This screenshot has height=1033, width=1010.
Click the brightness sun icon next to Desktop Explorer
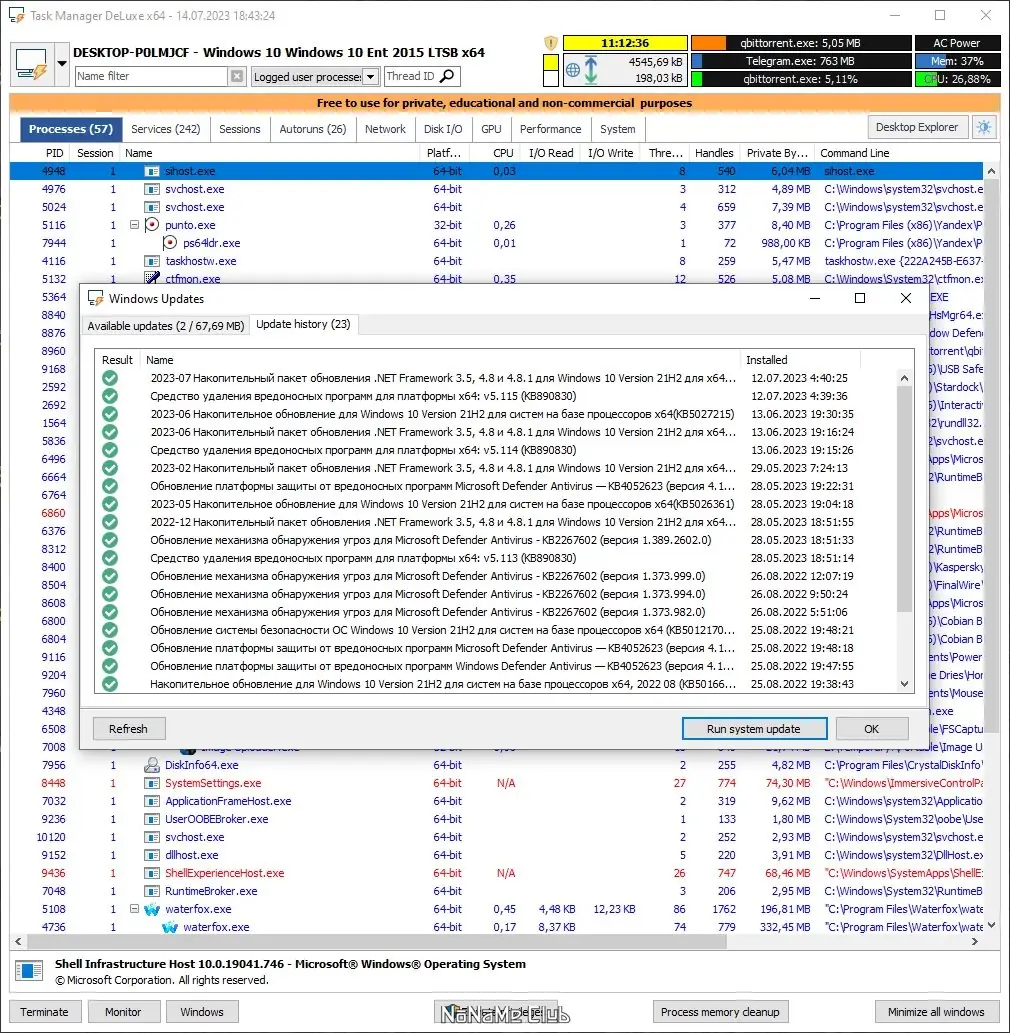point(984,127)
